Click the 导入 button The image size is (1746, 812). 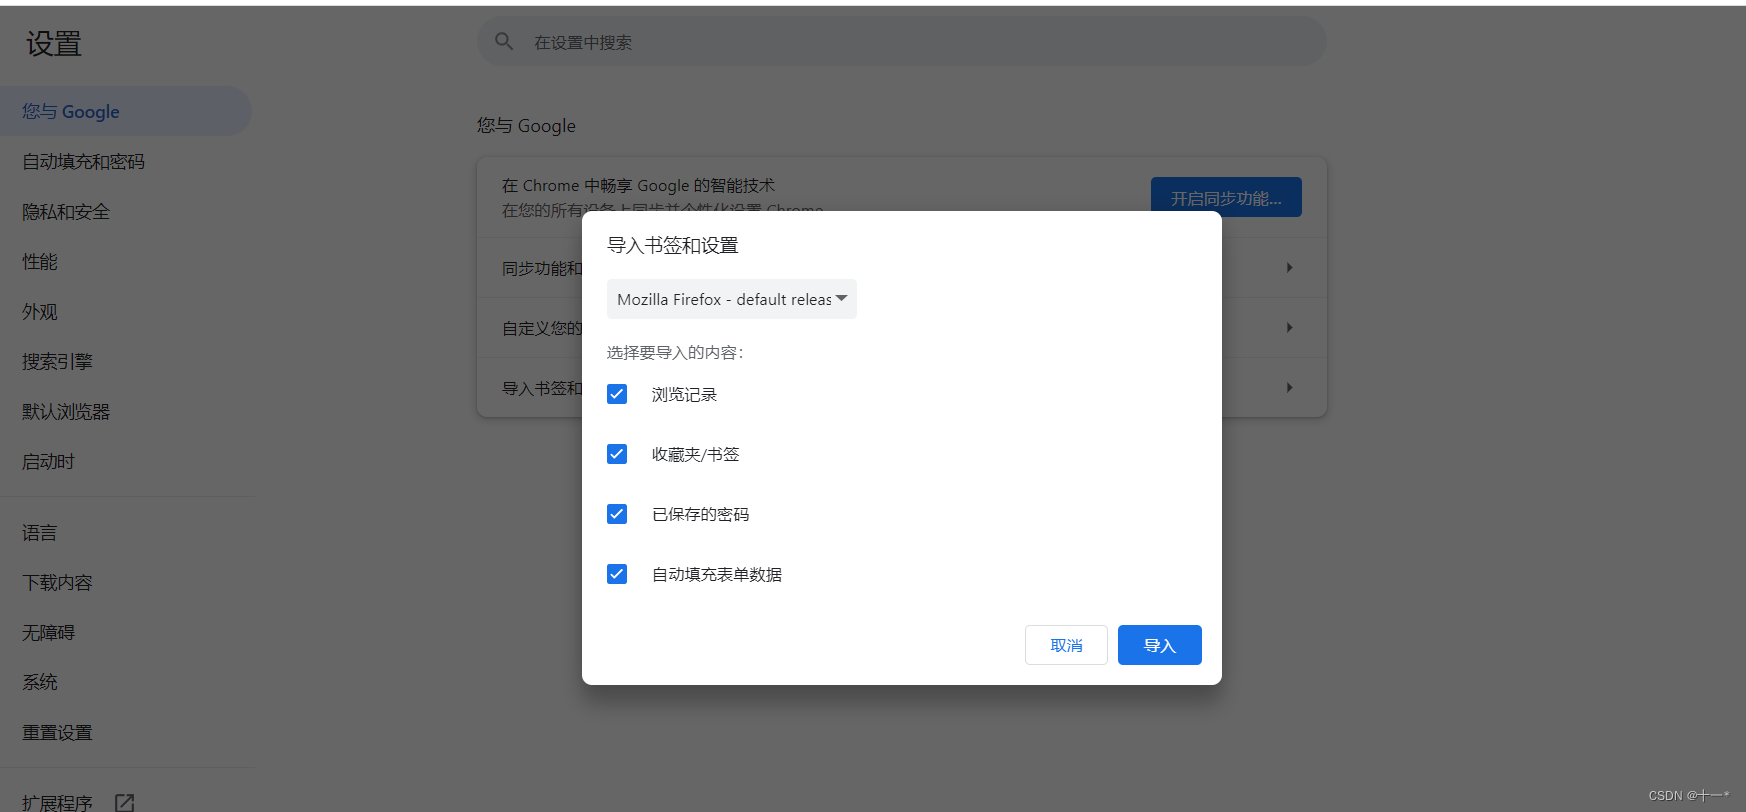1160,645
